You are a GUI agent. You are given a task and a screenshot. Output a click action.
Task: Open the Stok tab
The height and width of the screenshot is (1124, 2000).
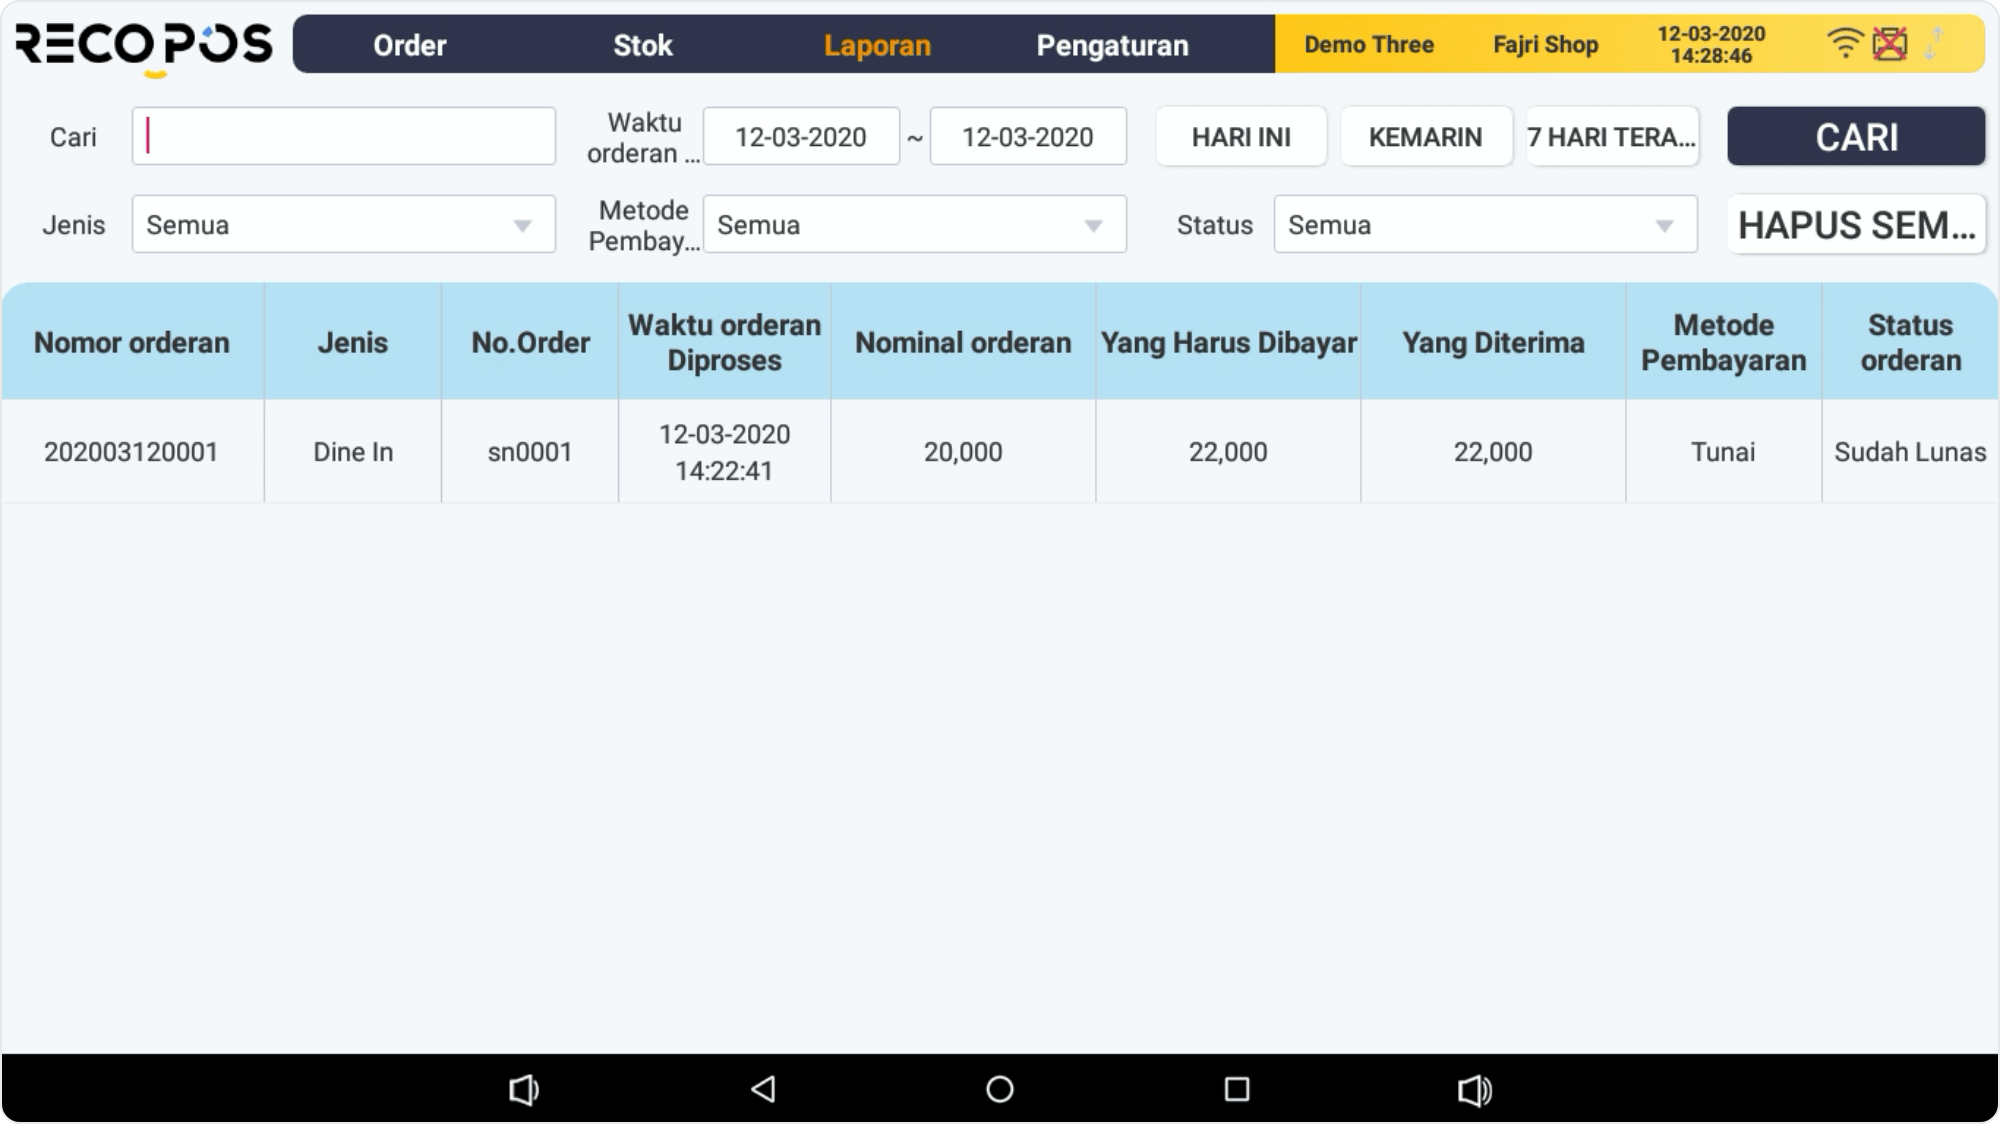pos(642,45)
